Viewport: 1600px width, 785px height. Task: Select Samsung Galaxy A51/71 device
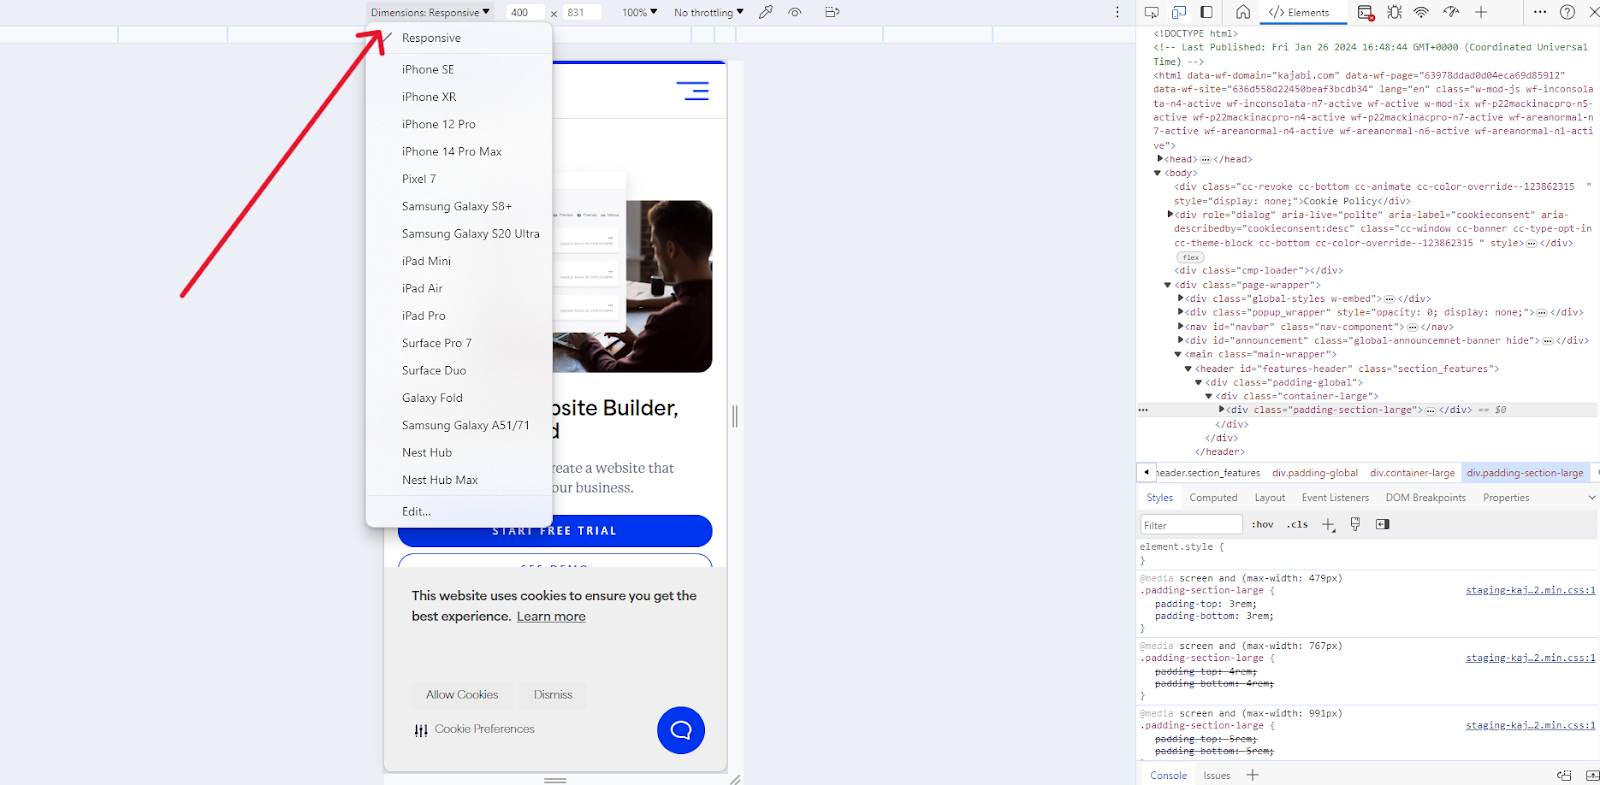pyautogui.click(x=459, y=425)
